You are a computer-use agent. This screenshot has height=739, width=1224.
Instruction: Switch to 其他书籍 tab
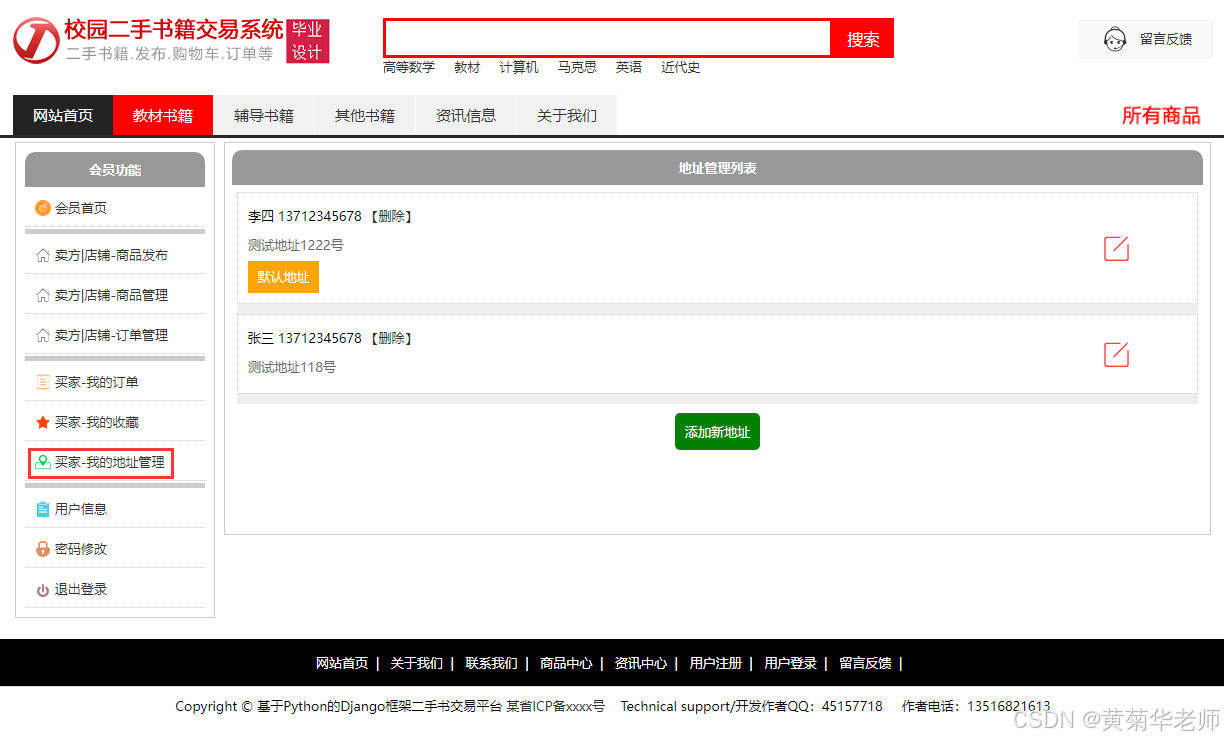tap(365, 115)
